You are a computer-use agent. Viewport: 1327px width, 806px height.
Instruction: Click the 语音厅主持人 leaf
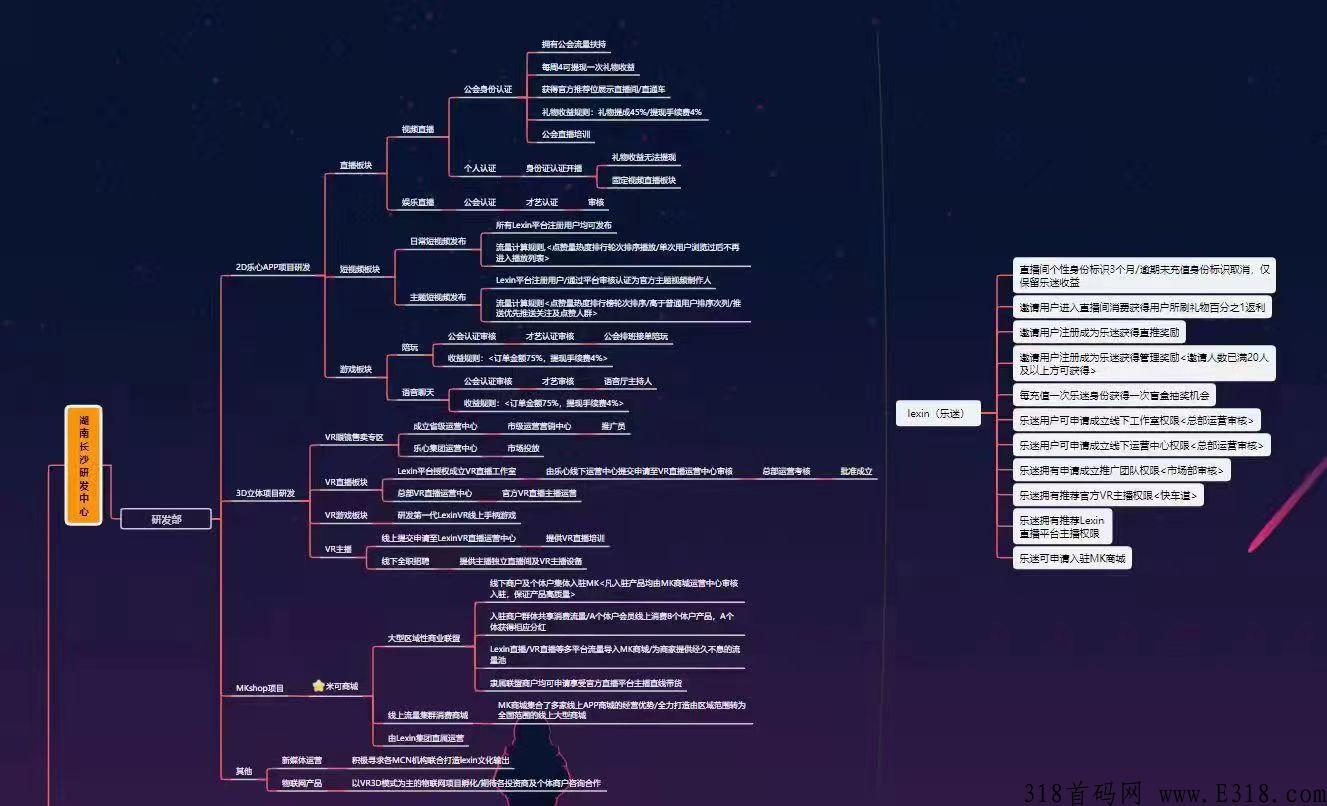627,381
